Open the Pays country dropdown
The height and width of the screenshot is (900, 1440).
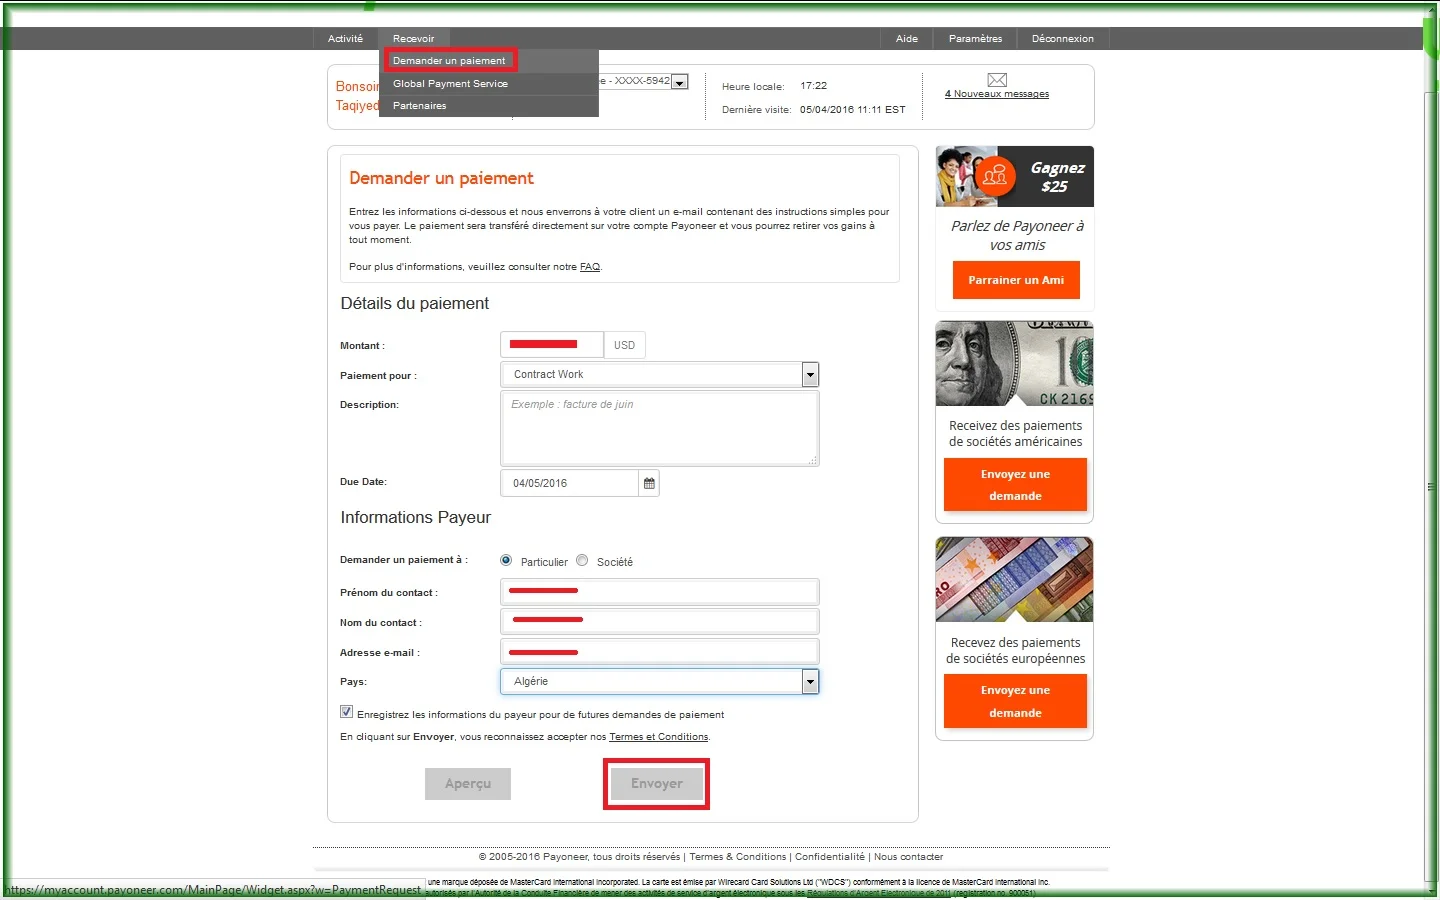(810, 682)
